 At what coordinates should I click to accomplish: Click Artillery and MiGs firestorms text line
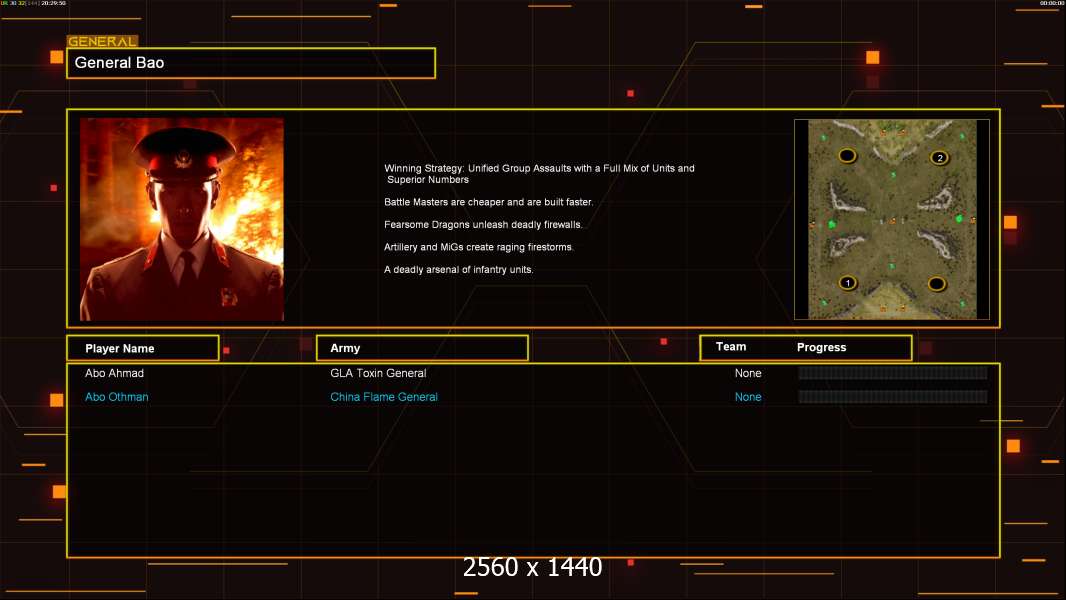coord(479,247)
